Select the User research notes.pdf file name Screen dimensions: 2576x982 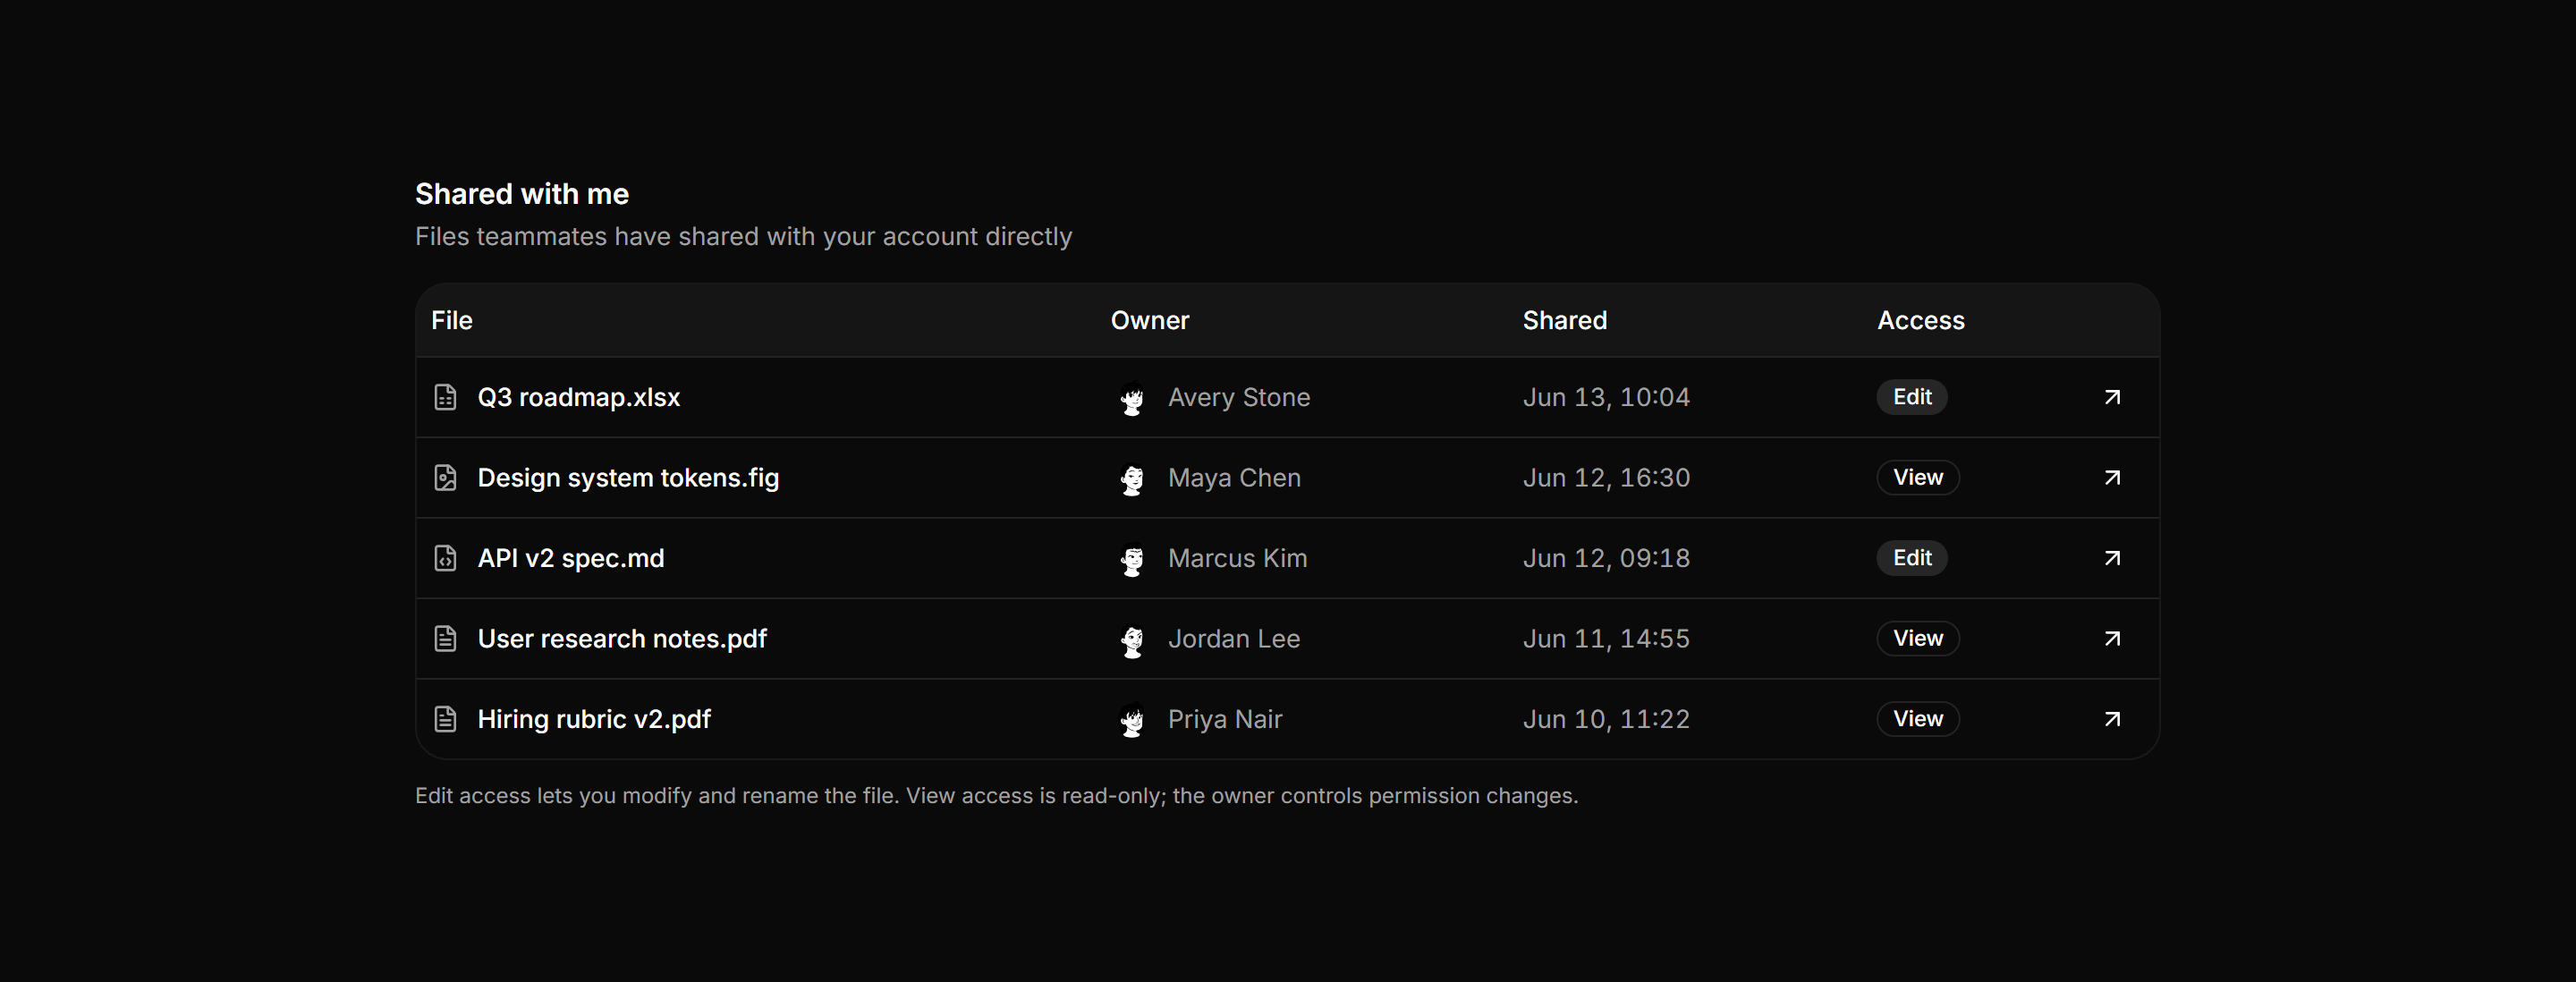point(622,639)
